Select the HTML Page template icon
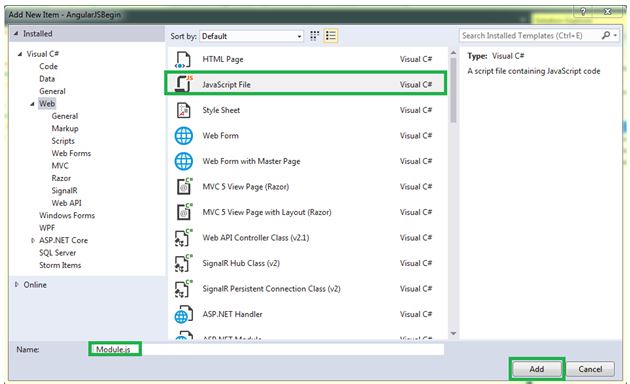The image size is (630, 384). pyautogui.click(x=183, y=59)
